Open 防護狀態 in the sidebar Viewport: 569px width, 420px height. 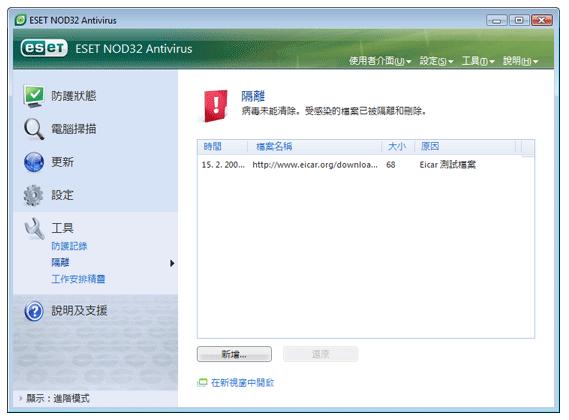click(74, 96)
